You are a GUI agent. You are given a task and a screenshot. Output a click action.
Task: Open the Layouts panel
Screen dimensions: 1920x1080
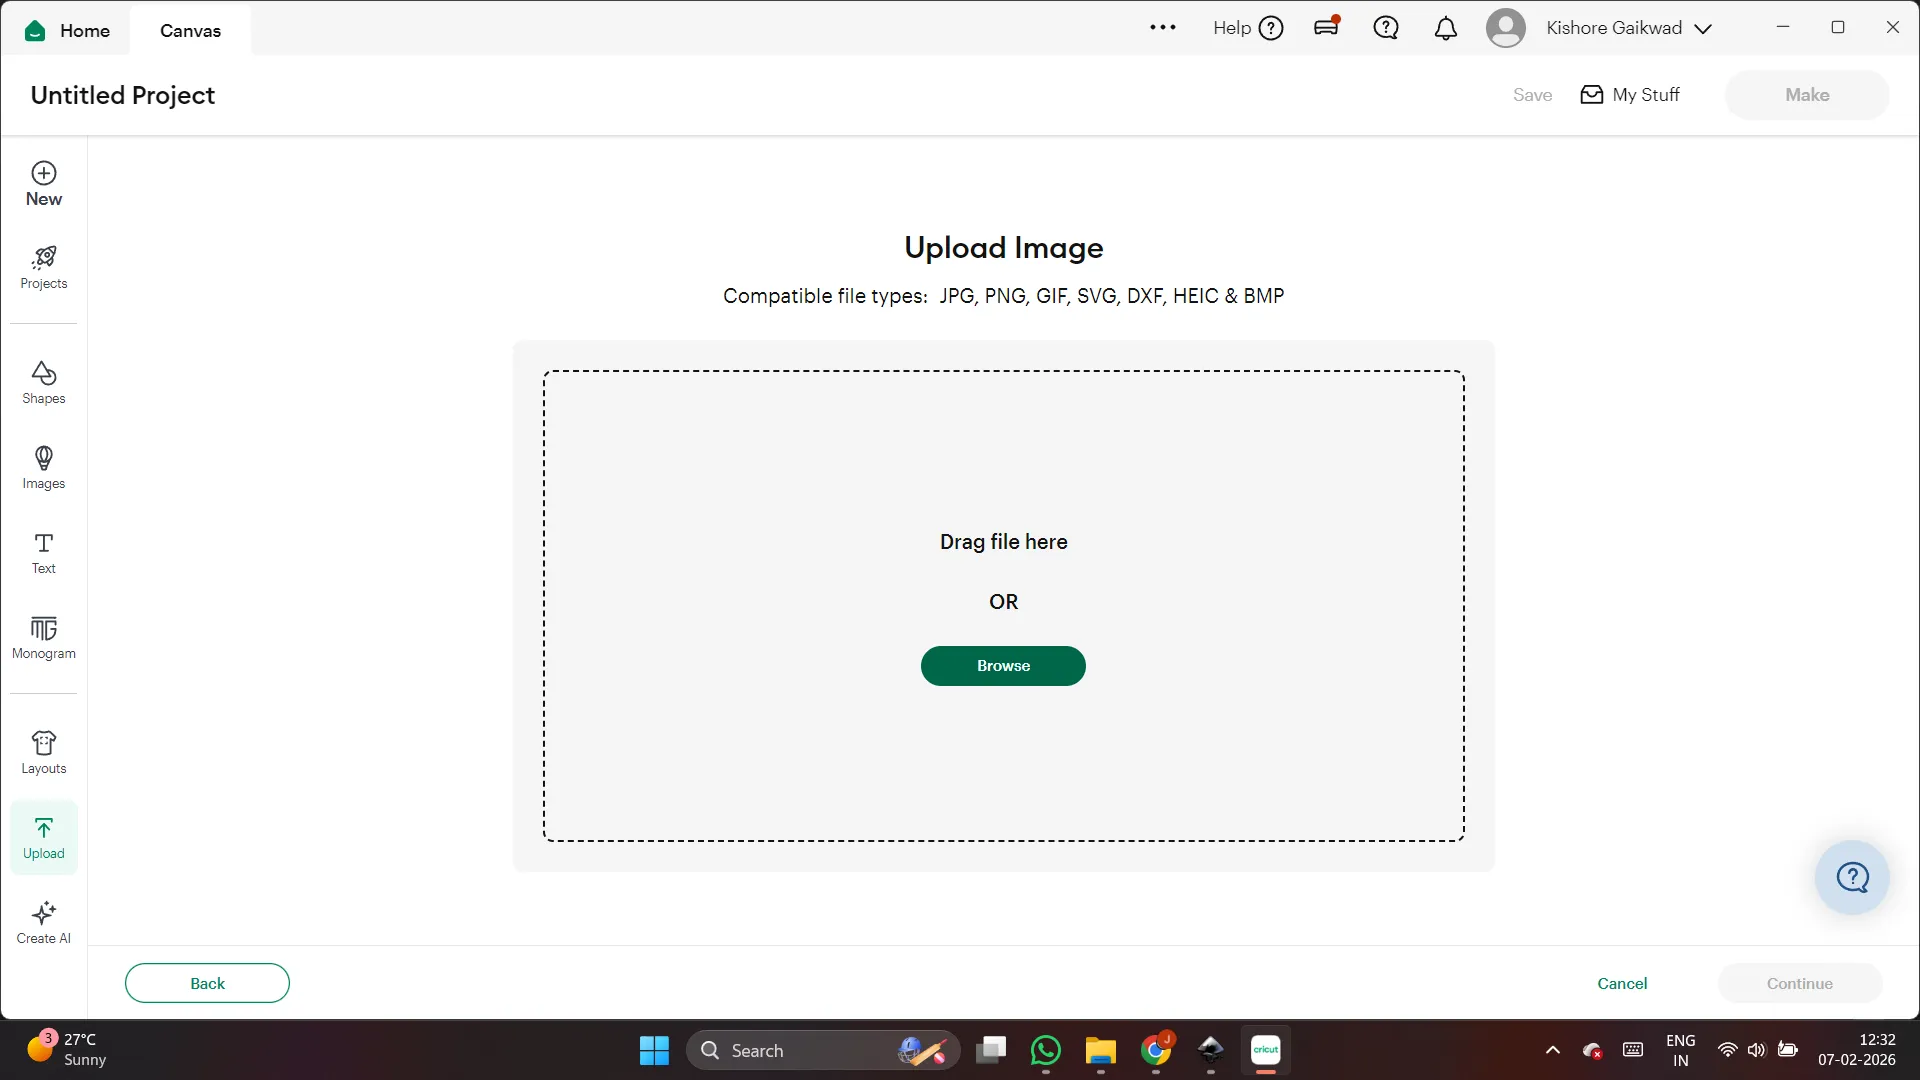44,753
